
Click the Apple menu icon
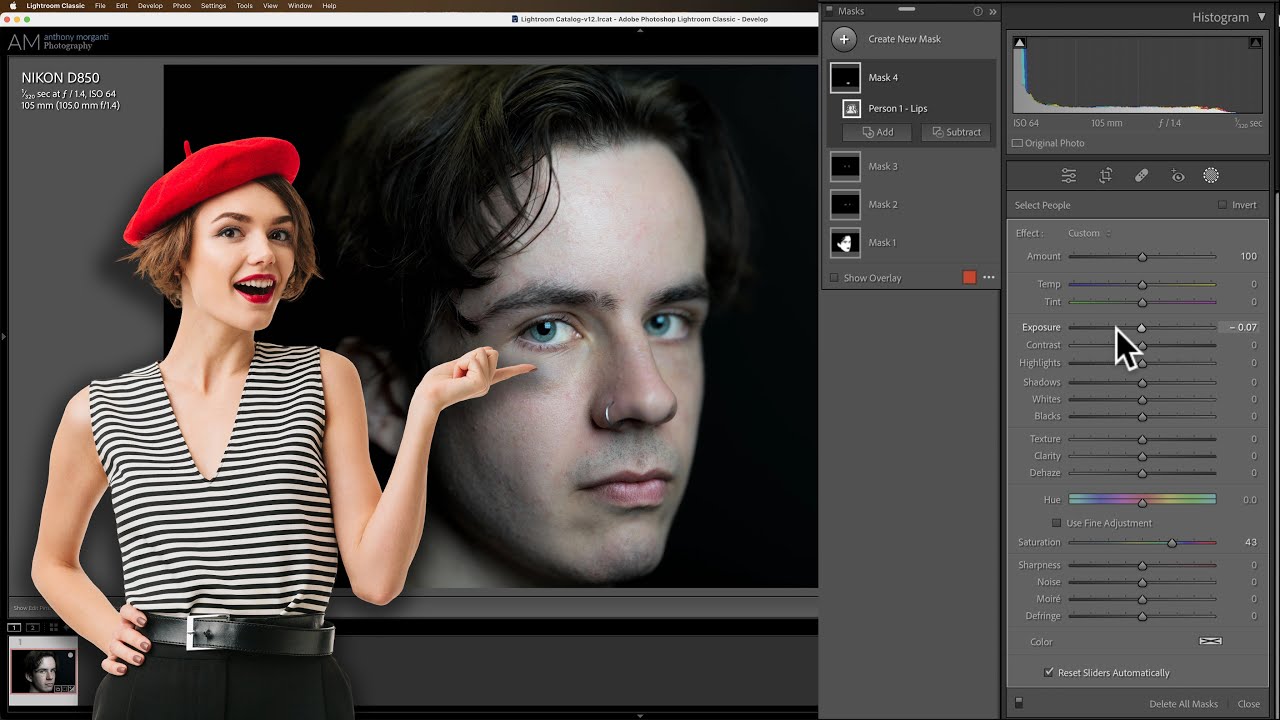[x=13, y=6]
